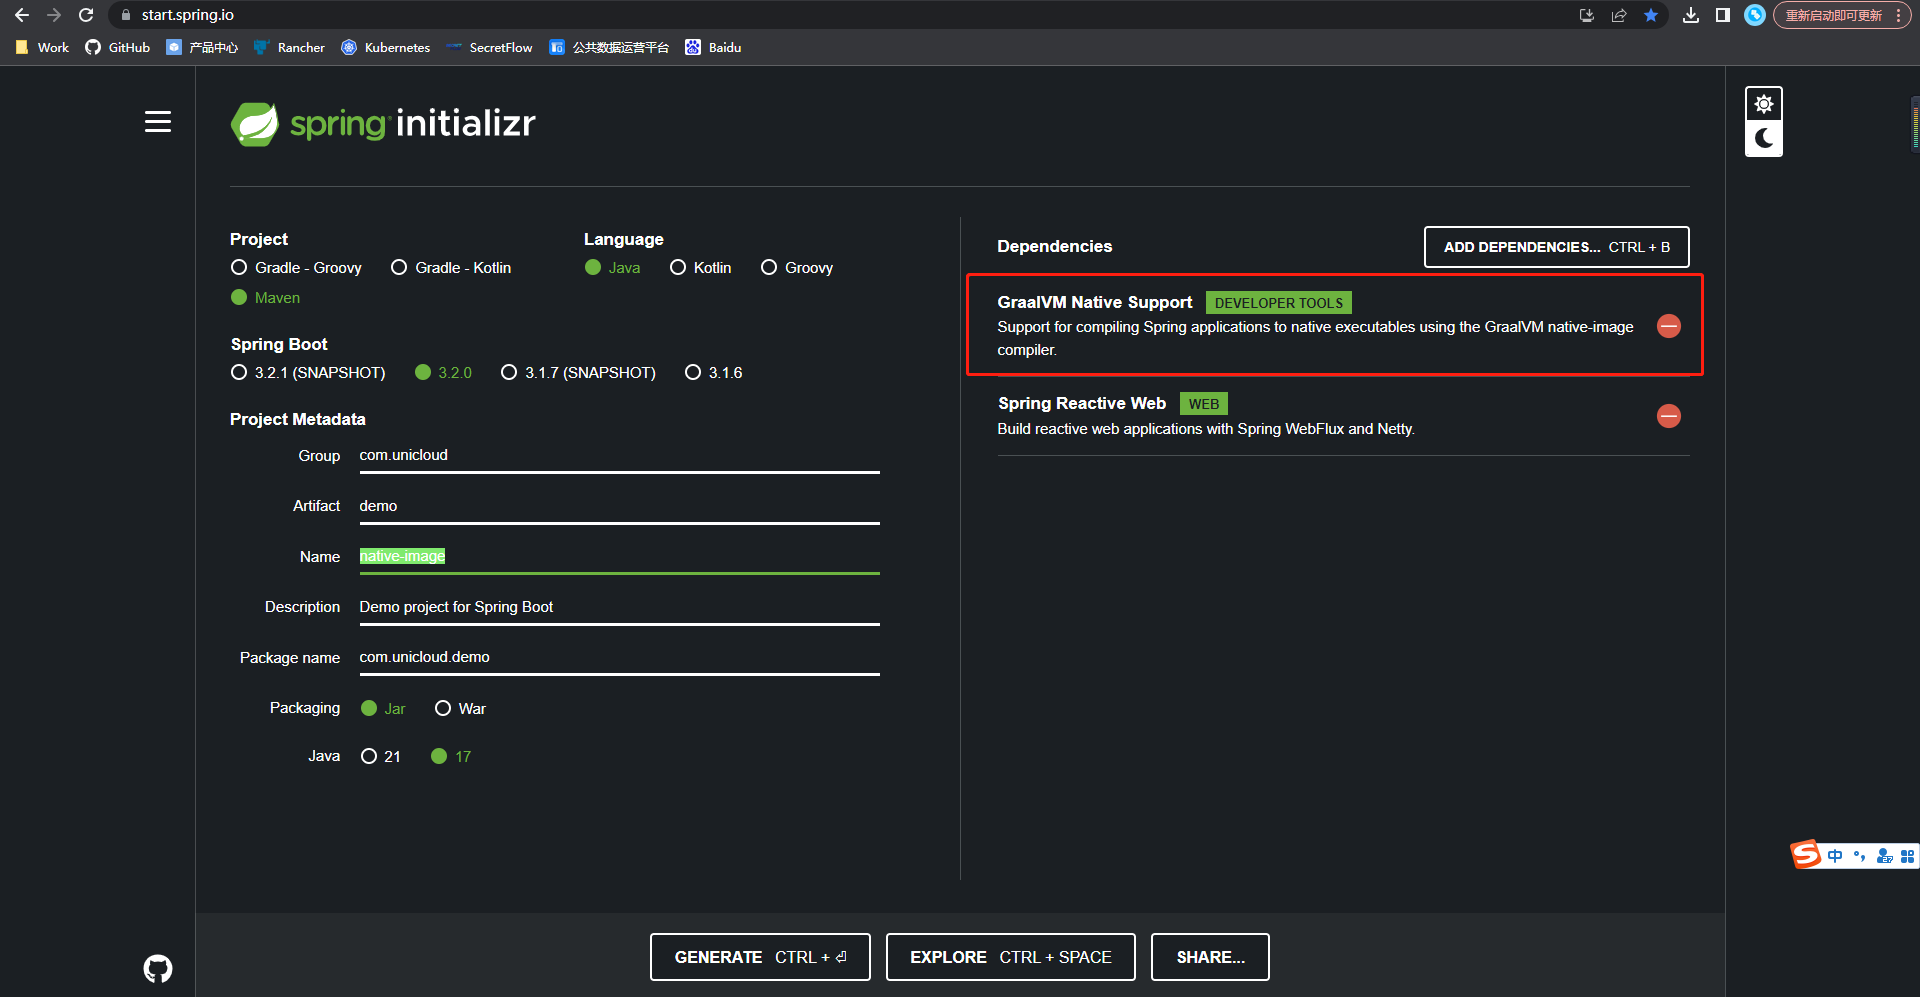Click the Description input field

tap(619, 607)
